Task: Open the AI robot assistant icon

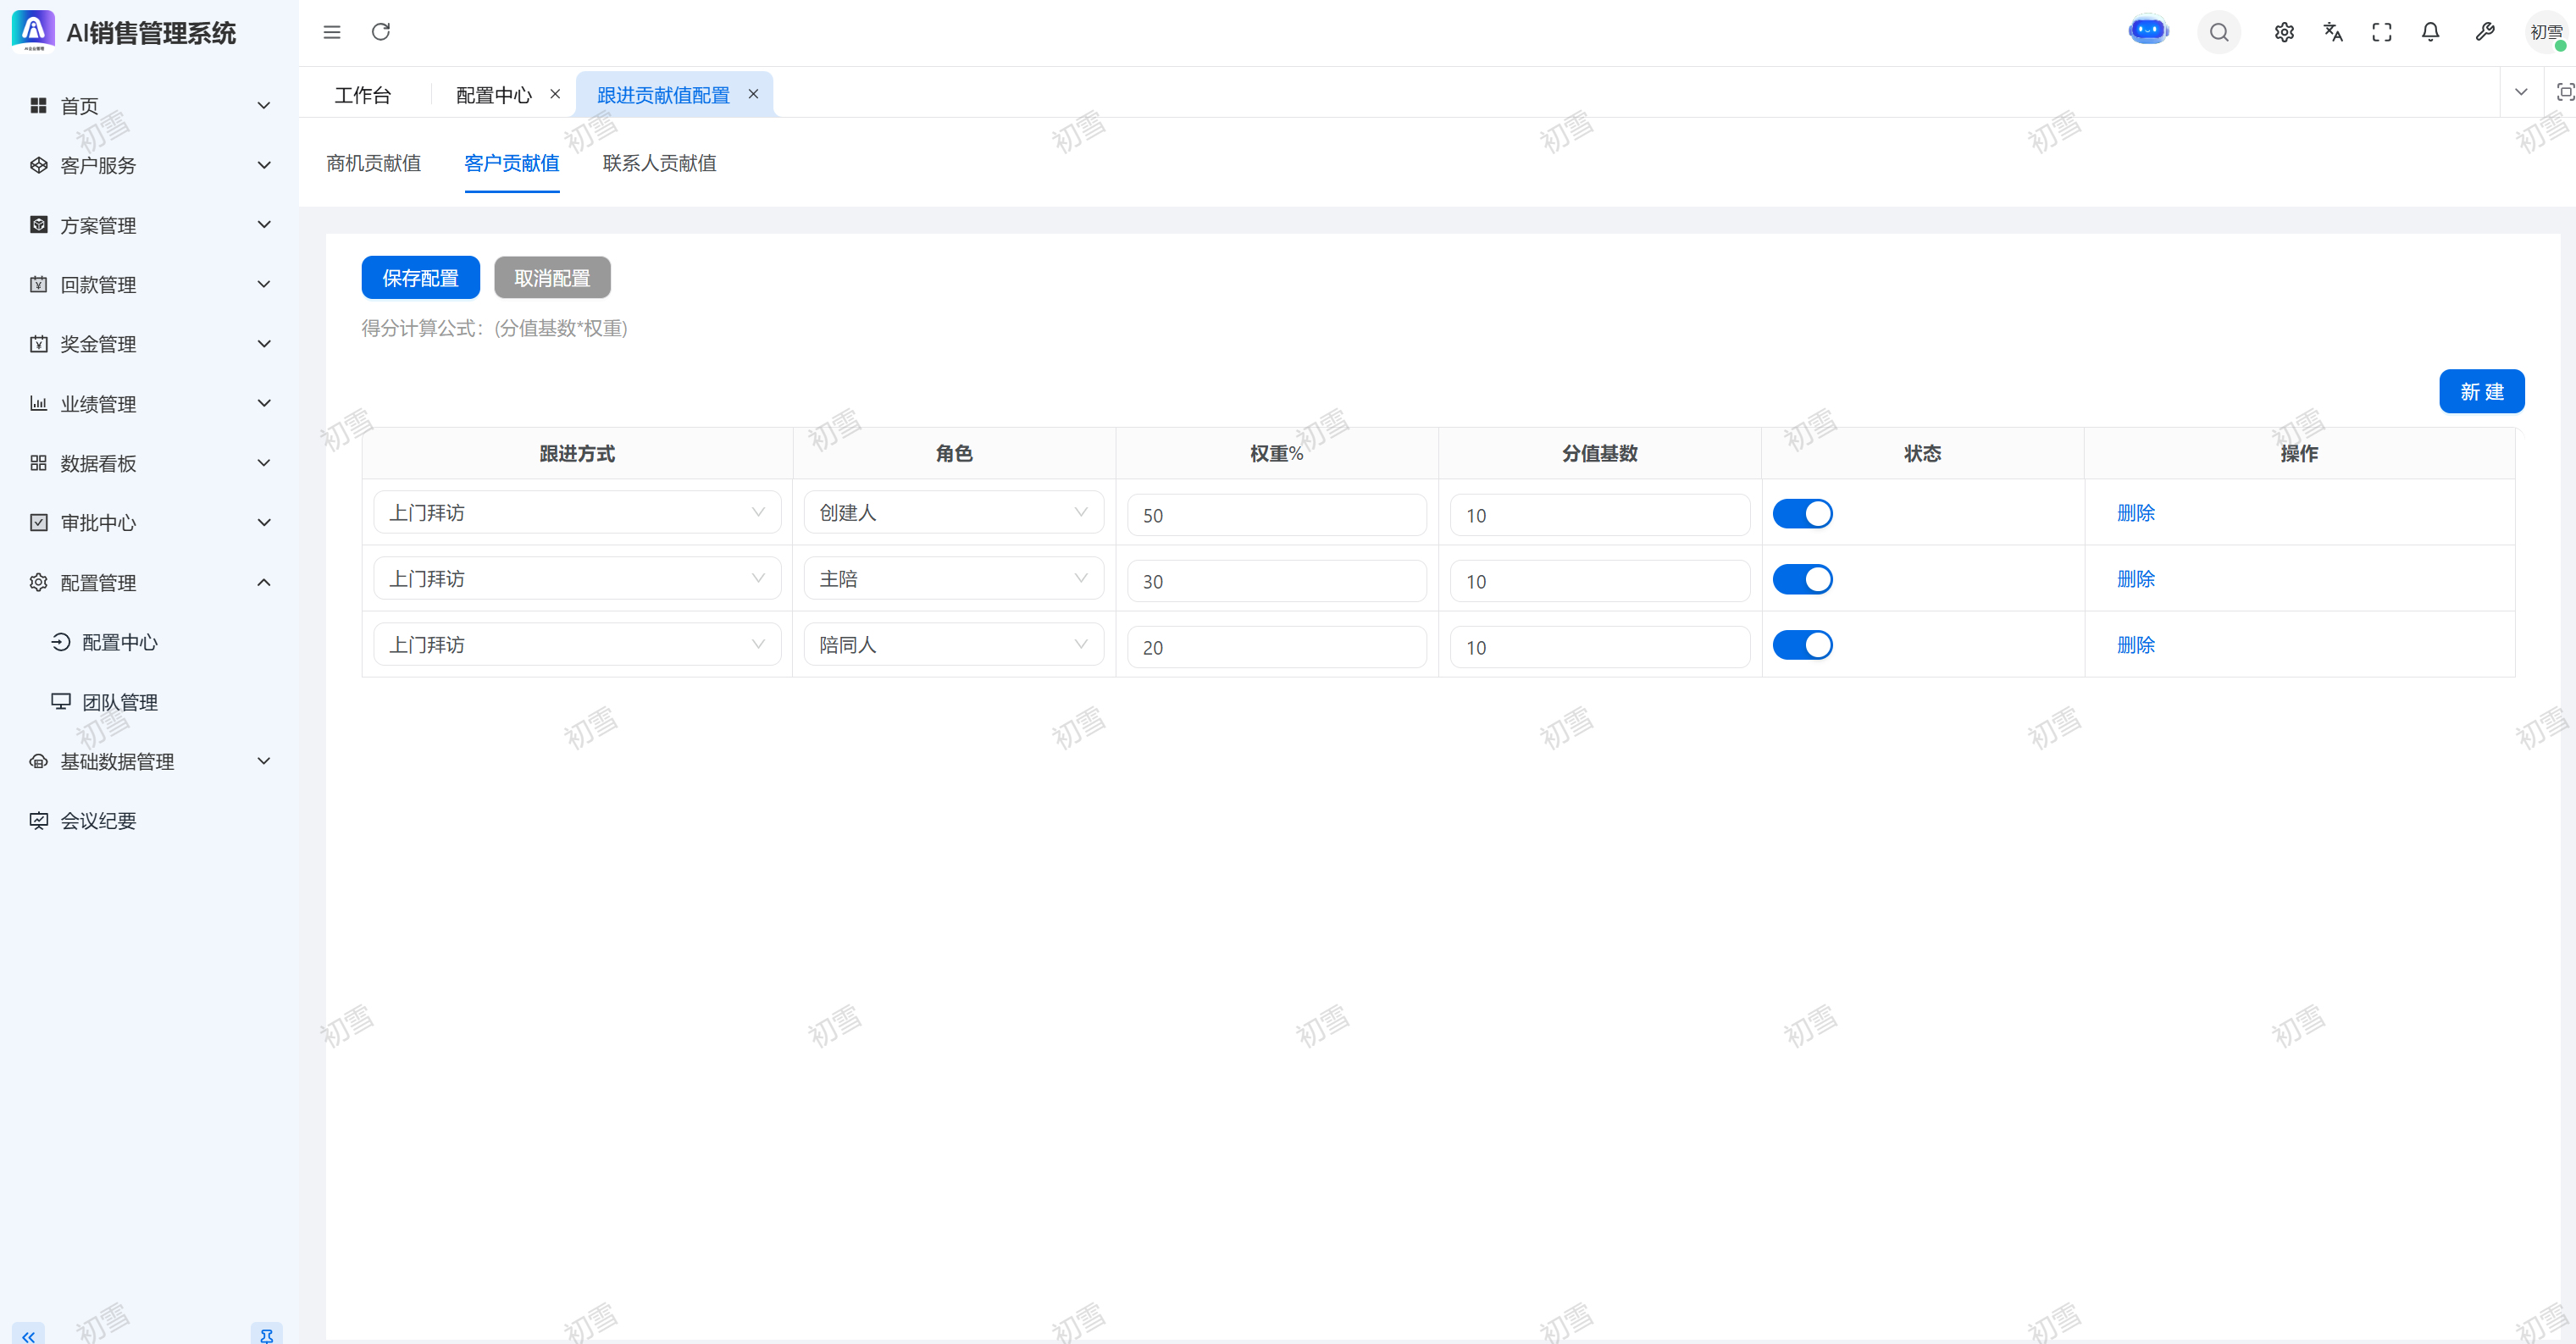Action: 2147,31
